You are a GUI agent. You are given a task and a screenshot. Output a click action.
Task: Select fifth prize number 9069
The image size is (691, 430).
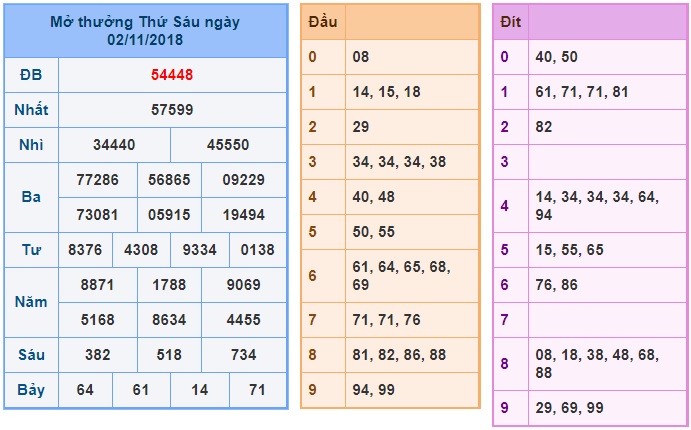pyautogui.click(x=244, y=285)
